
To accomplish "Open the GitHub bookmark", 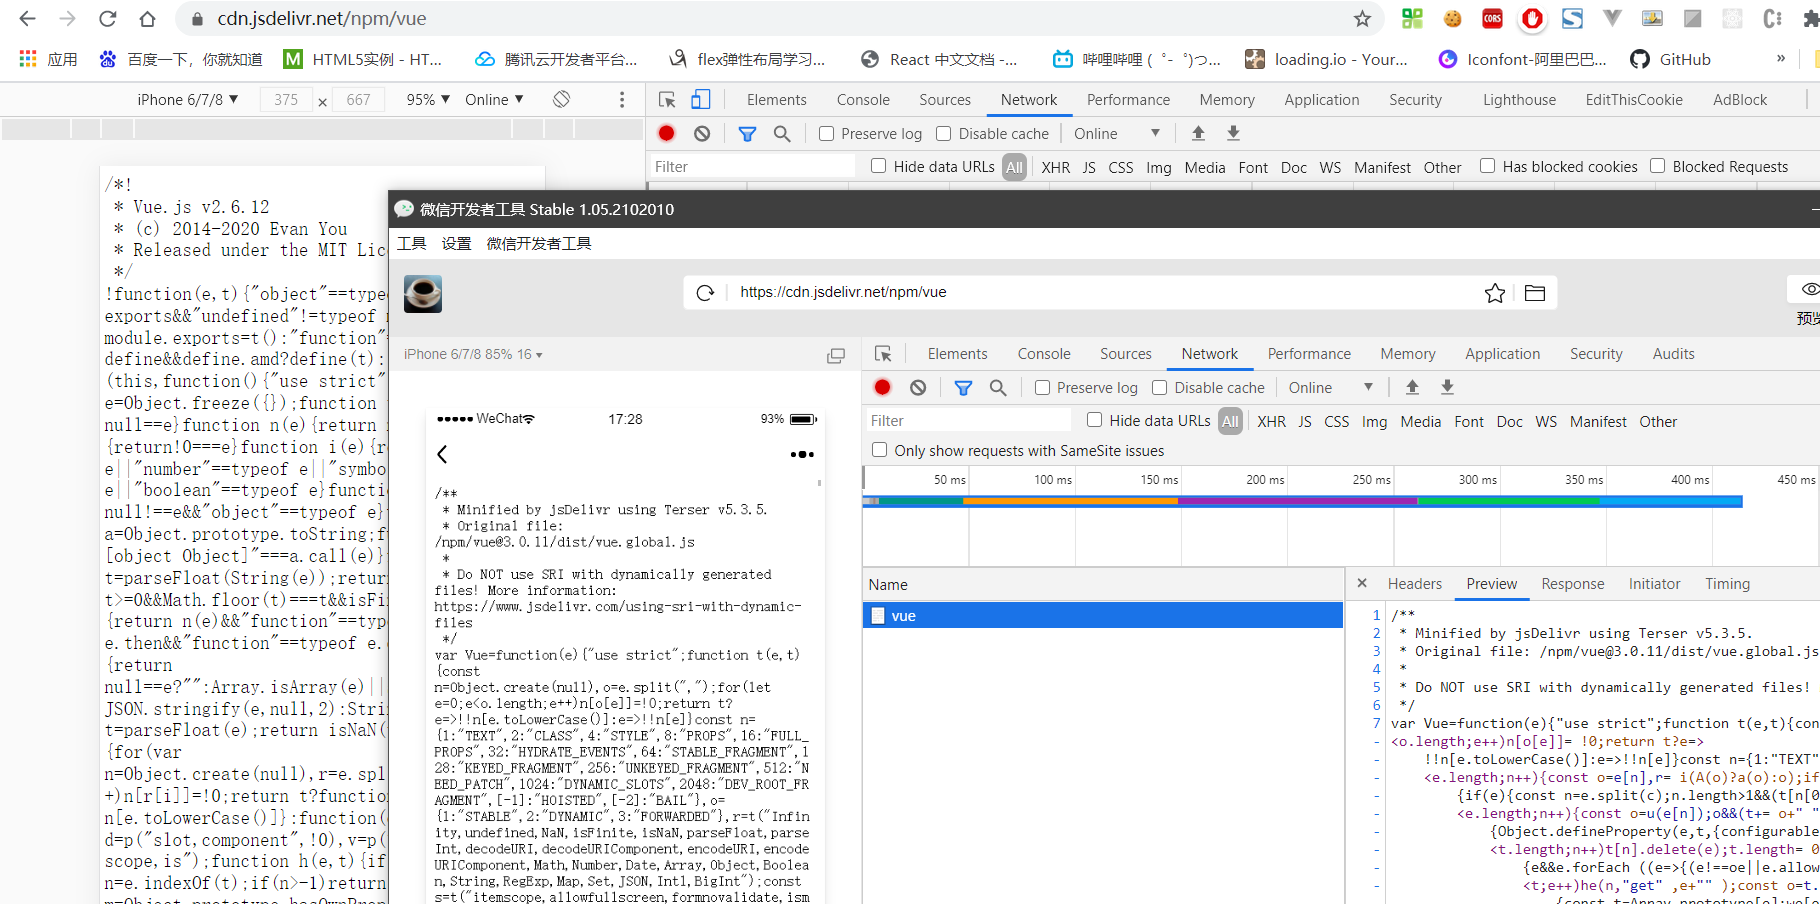I will point(1671,59).
